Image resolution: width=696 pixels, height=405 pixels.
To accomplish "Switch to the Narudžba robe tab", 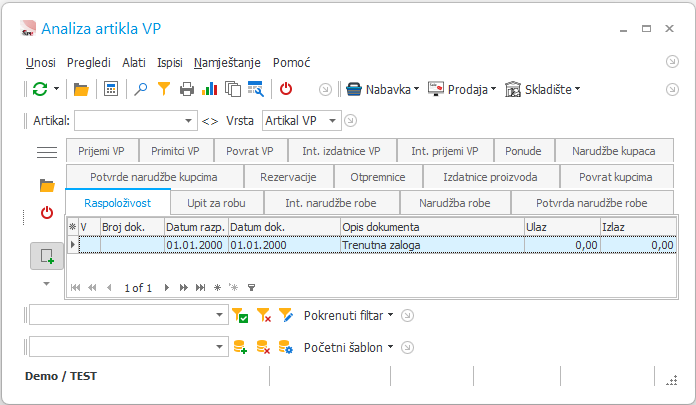I will pos(455,203).
